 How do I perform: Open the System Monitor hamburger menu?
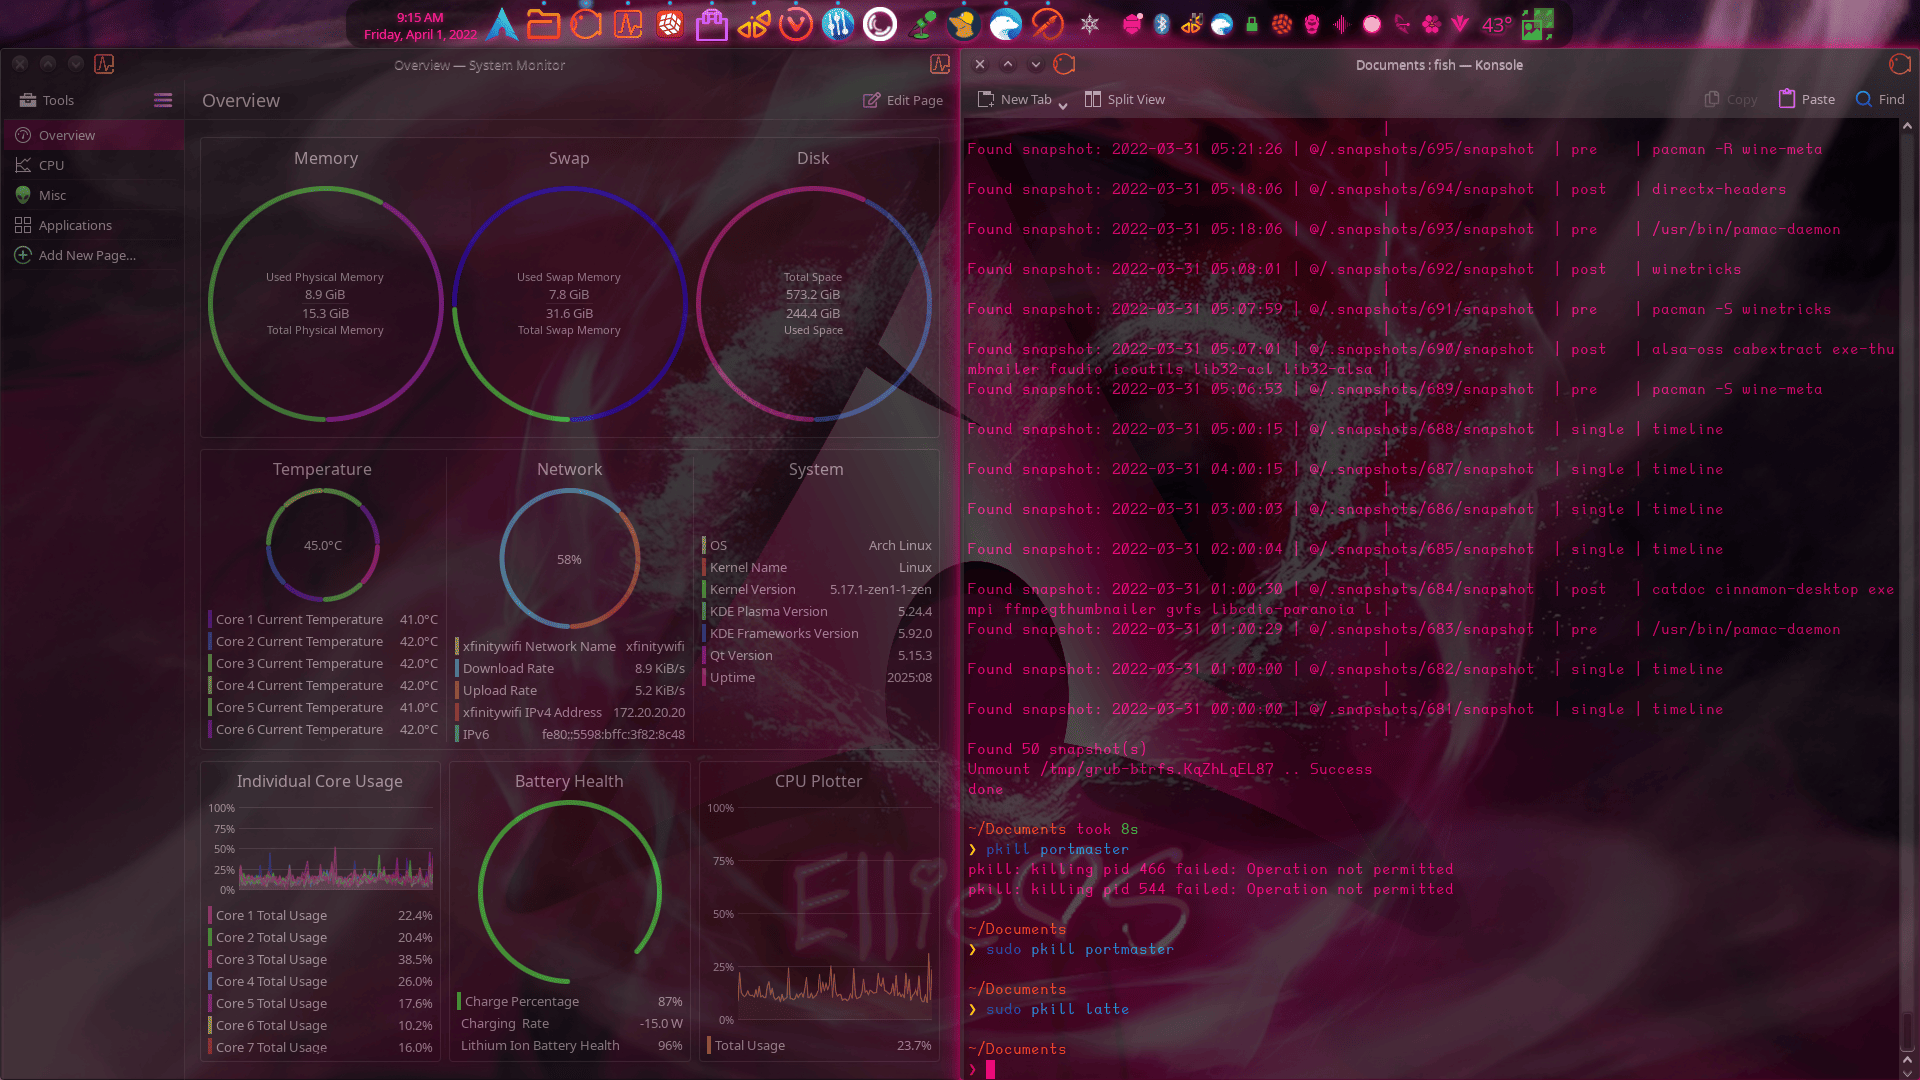tap(163, 100)
